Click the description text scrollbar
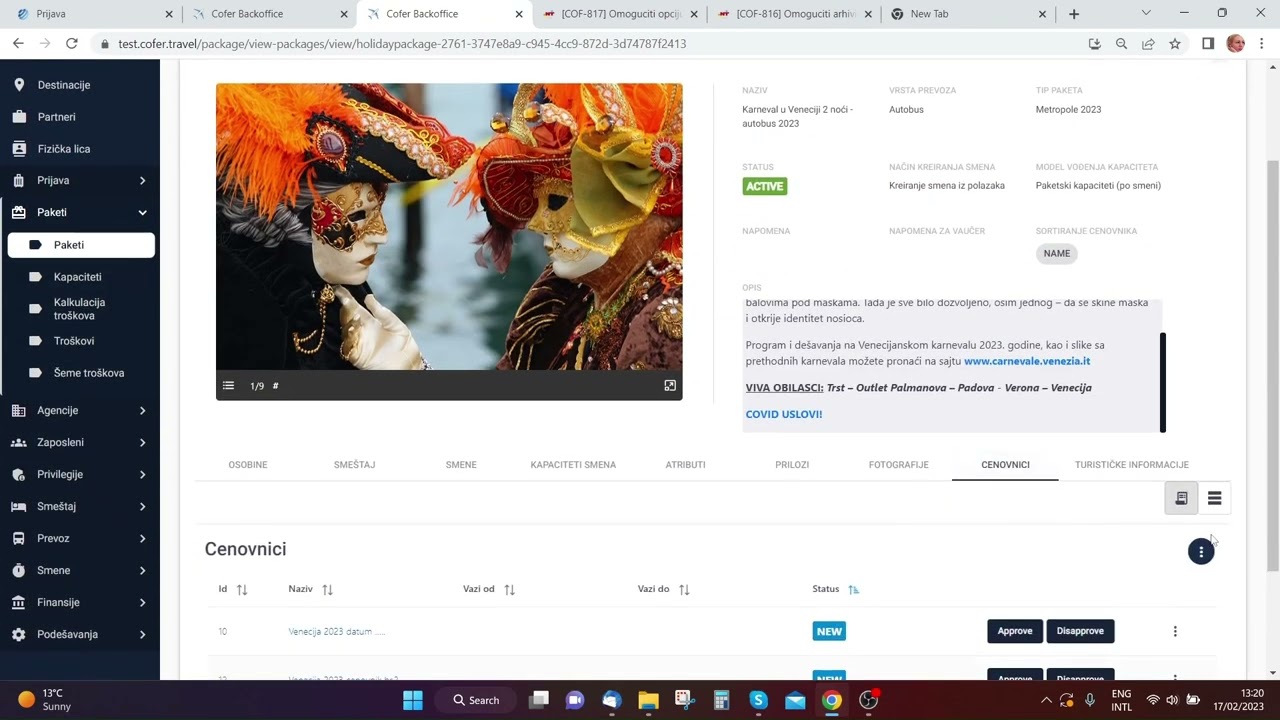 1163,382
